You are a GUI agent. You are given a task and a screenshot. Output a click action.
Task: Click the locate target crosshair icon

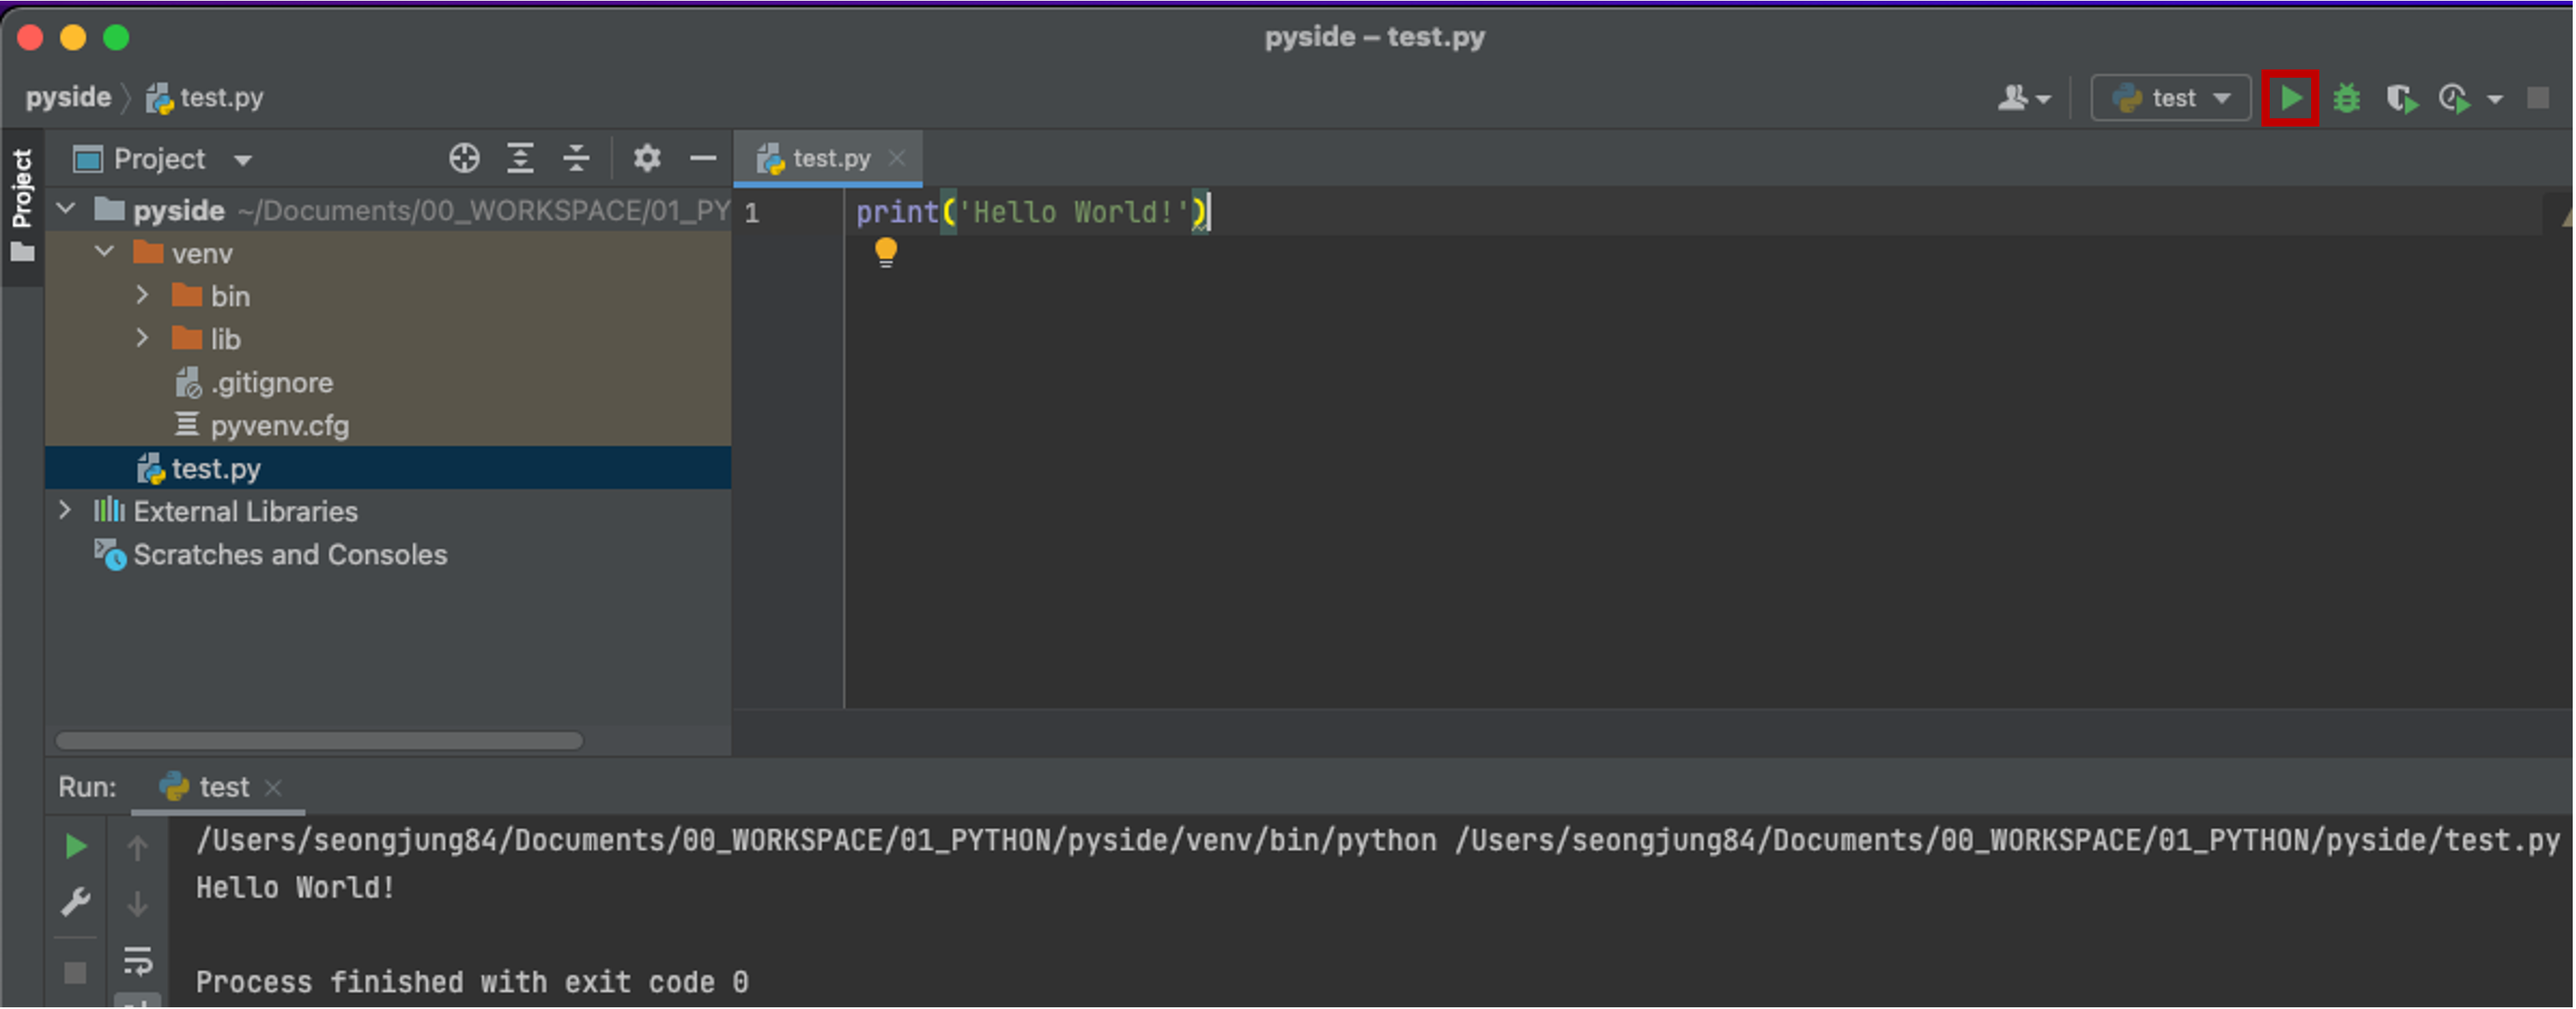coord(464,158)
